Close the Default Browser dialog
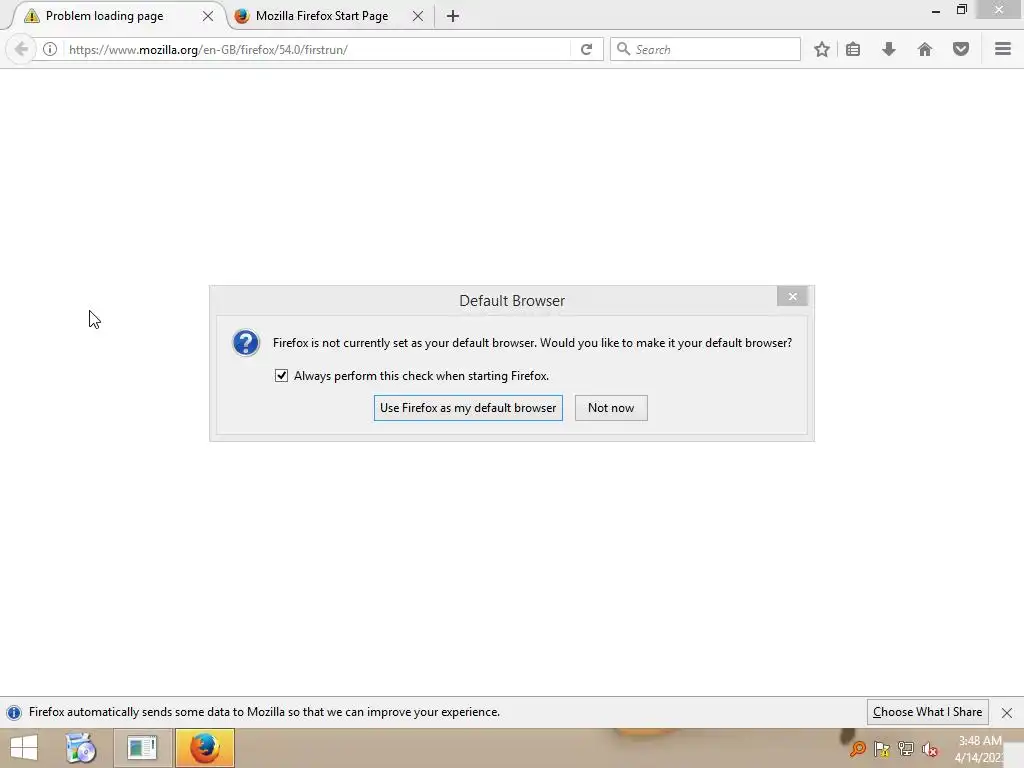 [x=792, y=296]
